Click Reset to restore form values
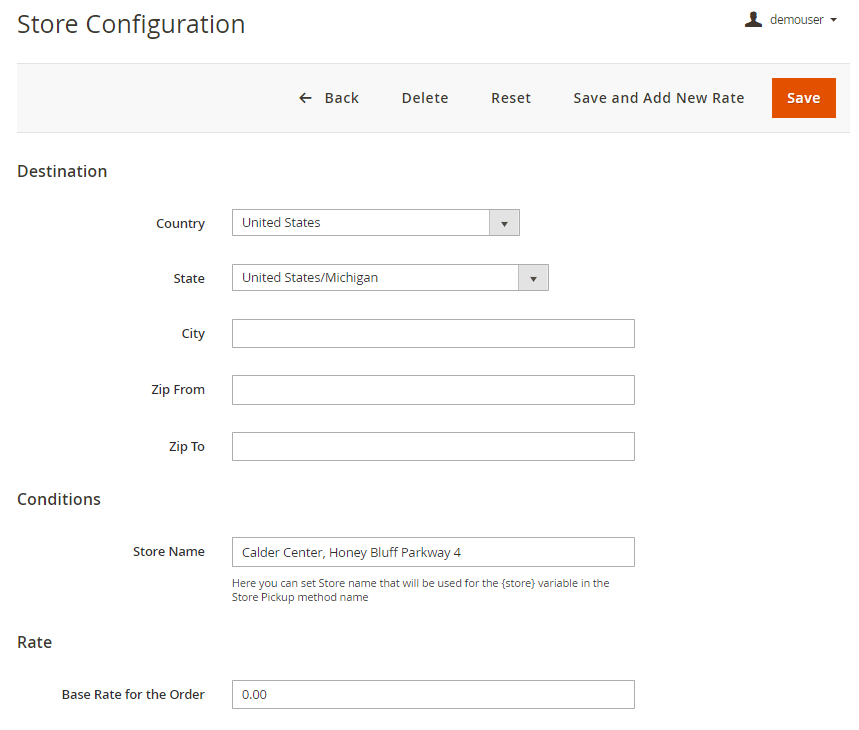The height and width of the screenshot is (730, 859). (x=511, y=98)
